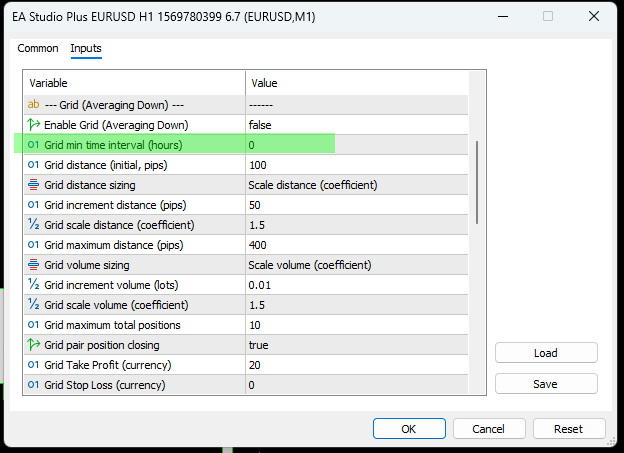624x453 pixels.
Task: Select 'Grid increment distance (pips)' label
Action: [x=115, y=205]
